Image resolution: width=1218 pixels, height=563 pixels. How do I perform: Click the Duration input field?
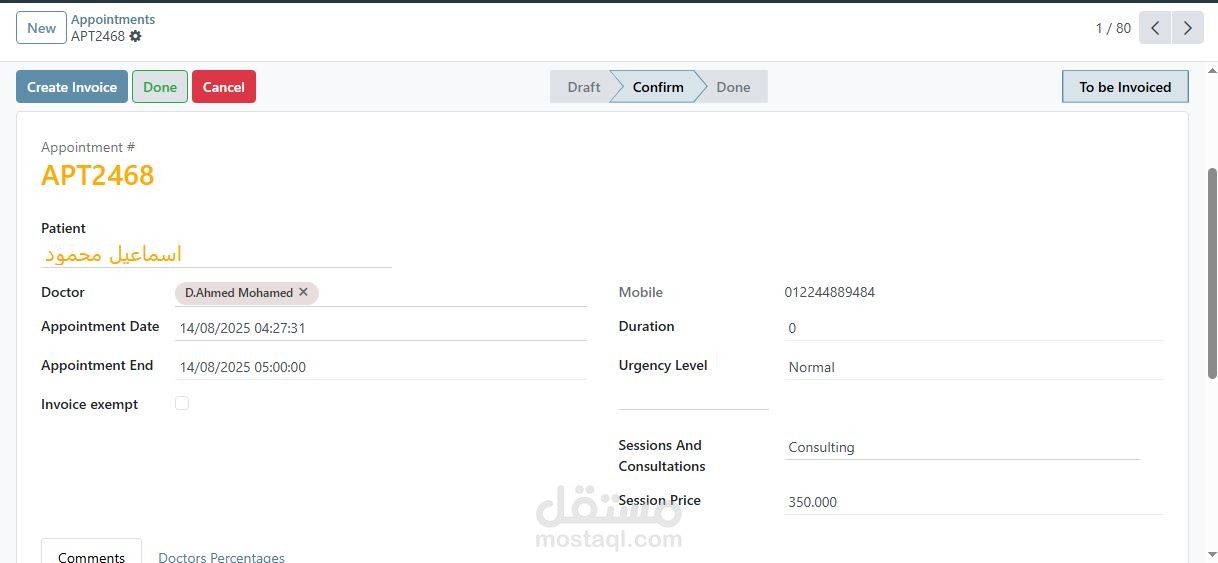(x=975, y=328)
